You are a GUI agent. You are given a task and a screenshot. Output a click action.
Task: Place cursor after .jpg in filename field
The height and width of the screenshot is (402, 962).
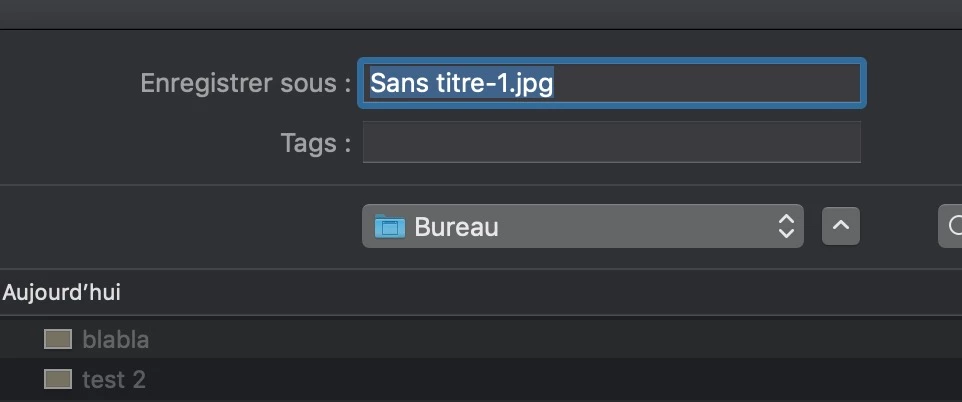click(555, 83)
